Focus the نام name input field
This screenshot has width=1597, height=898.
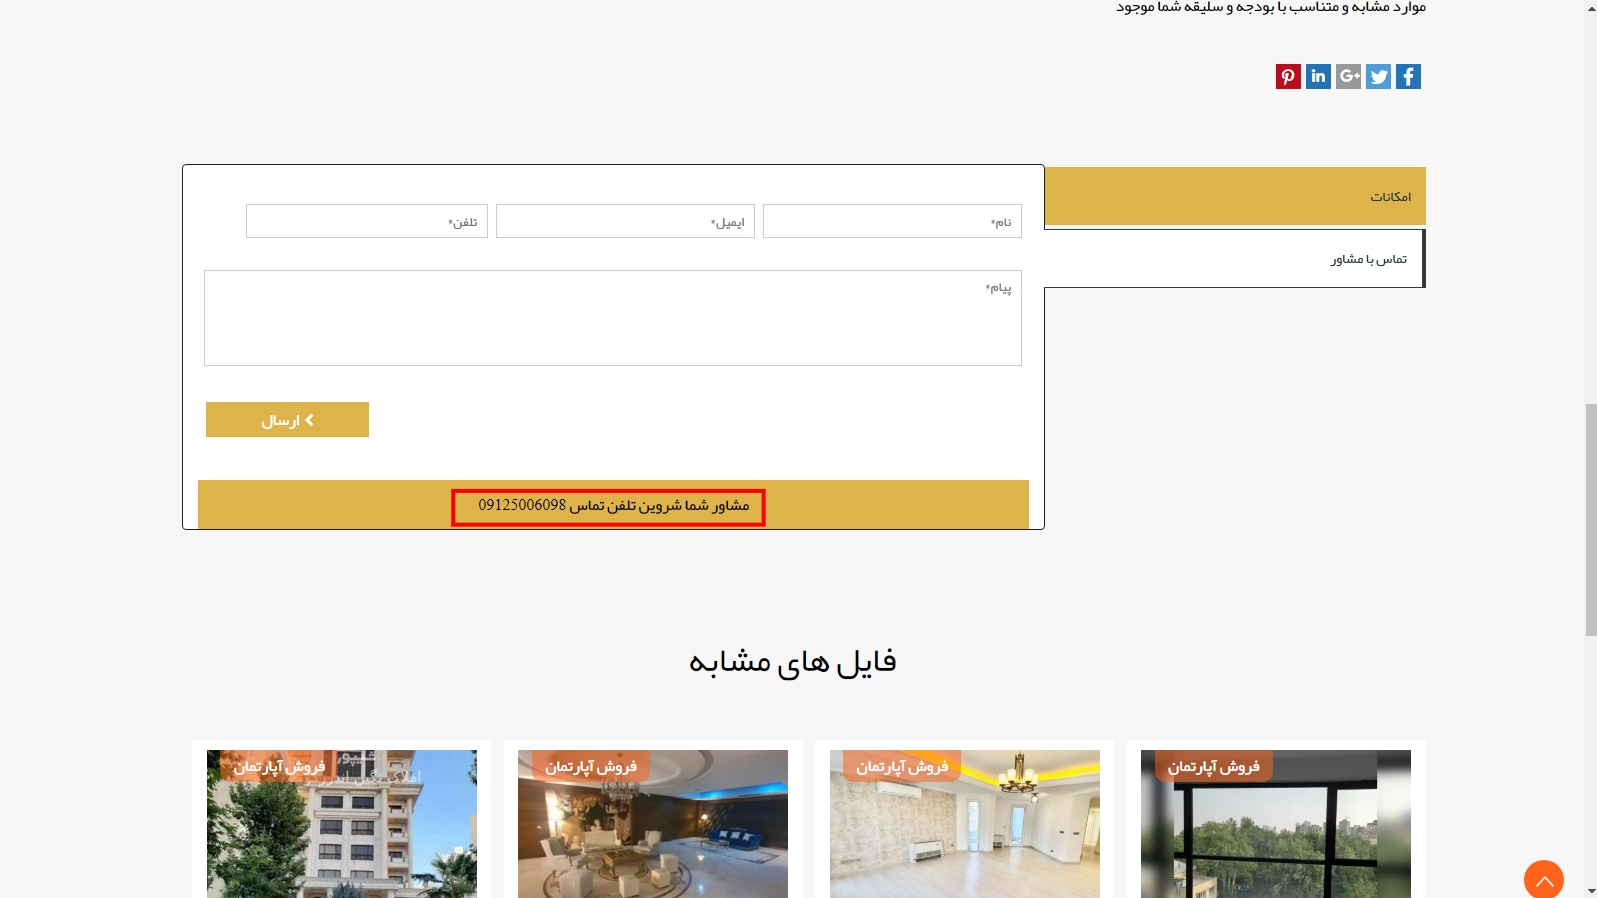pyautogui.click(x=892, y=221)
